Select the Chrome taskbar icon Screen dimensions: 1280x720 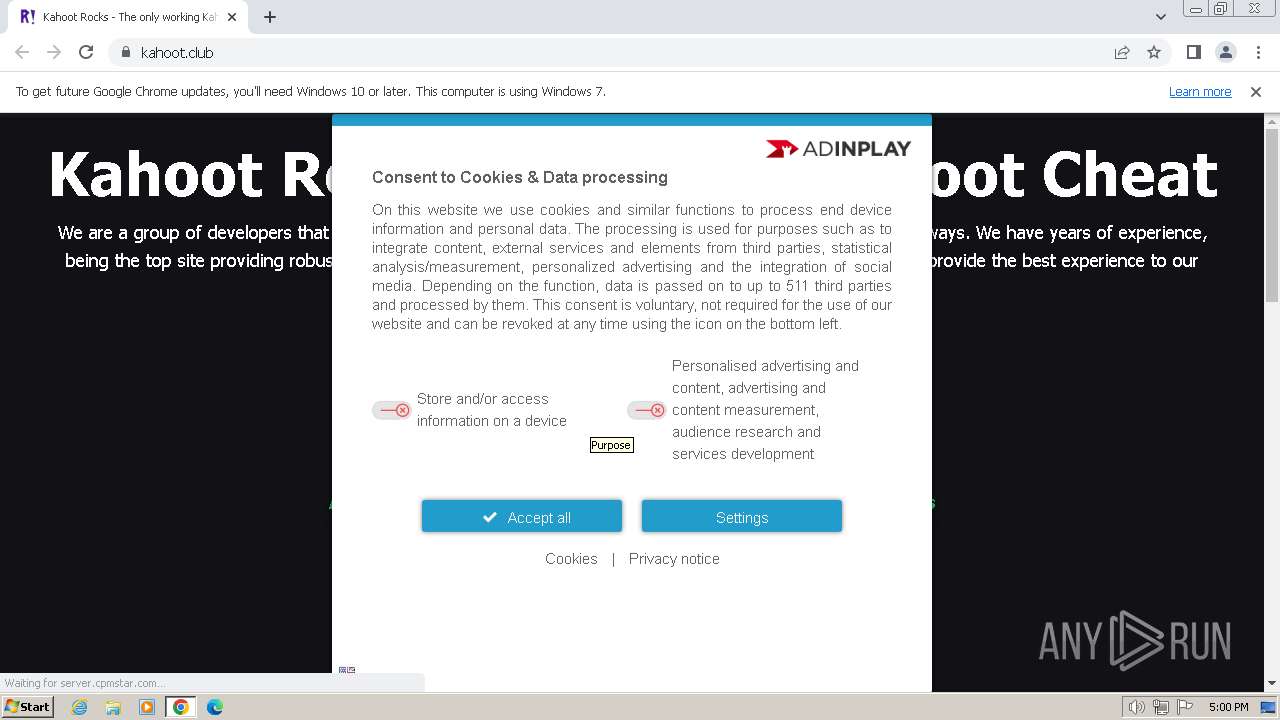click(181, 707)
